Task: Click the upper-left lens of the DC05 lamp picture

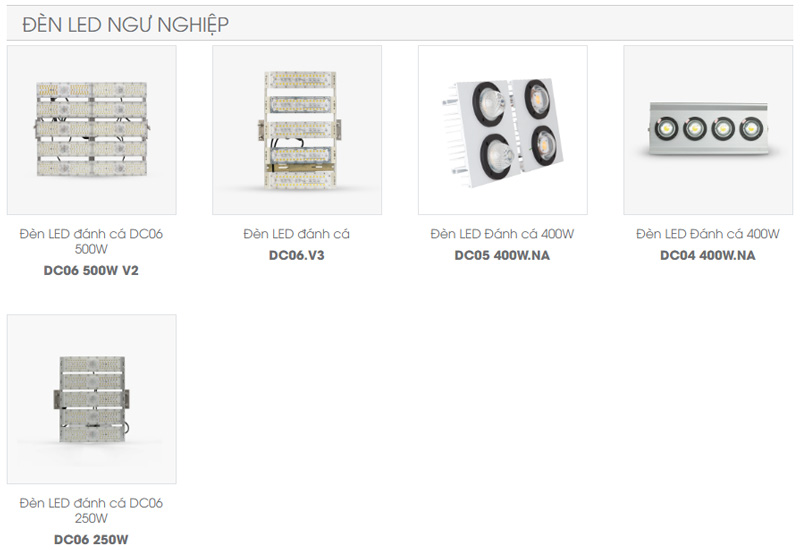Action: [x=489, y=102]
